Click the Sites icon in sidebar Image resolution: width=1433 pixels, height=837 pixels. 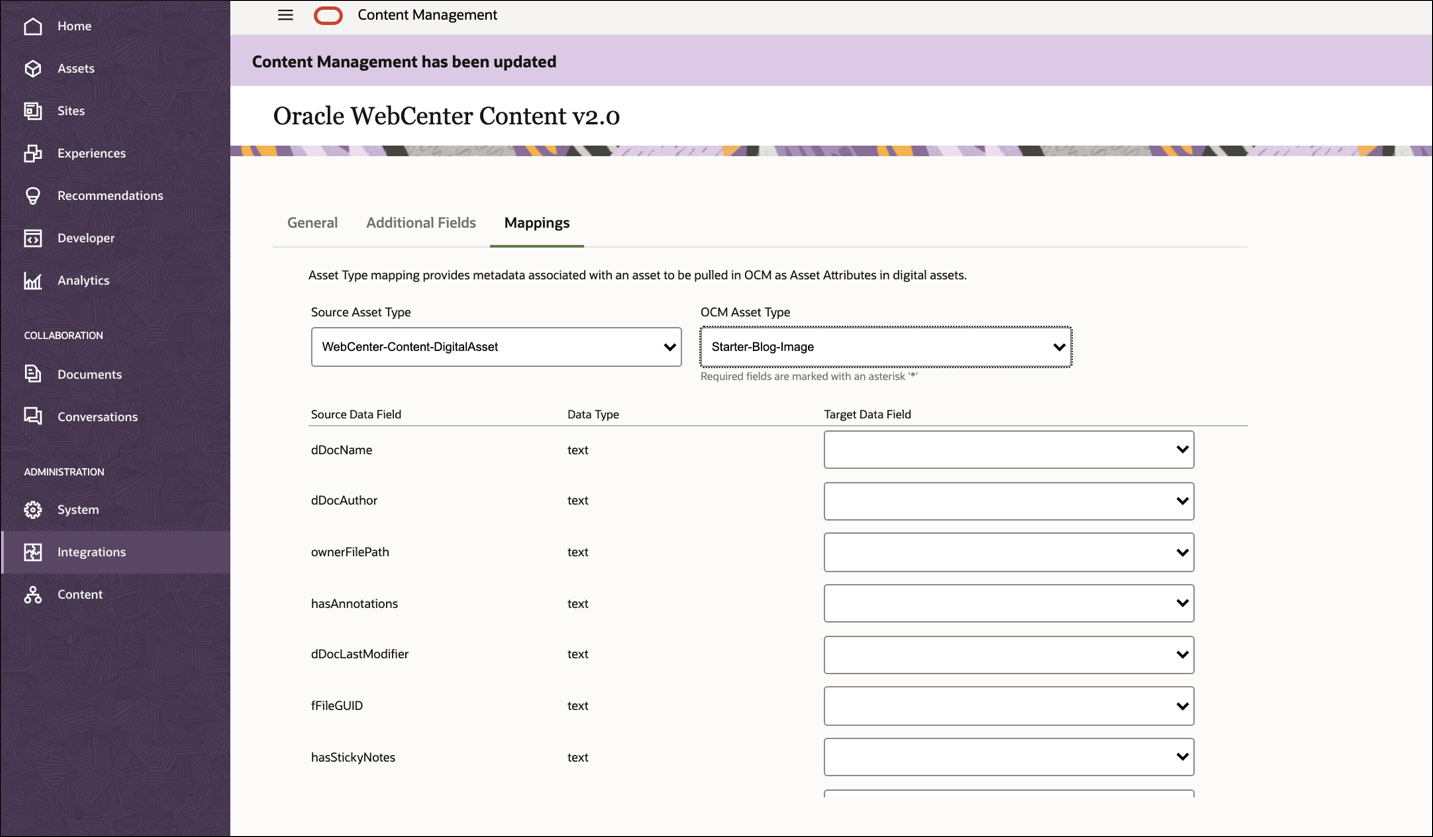coord(33,111)
